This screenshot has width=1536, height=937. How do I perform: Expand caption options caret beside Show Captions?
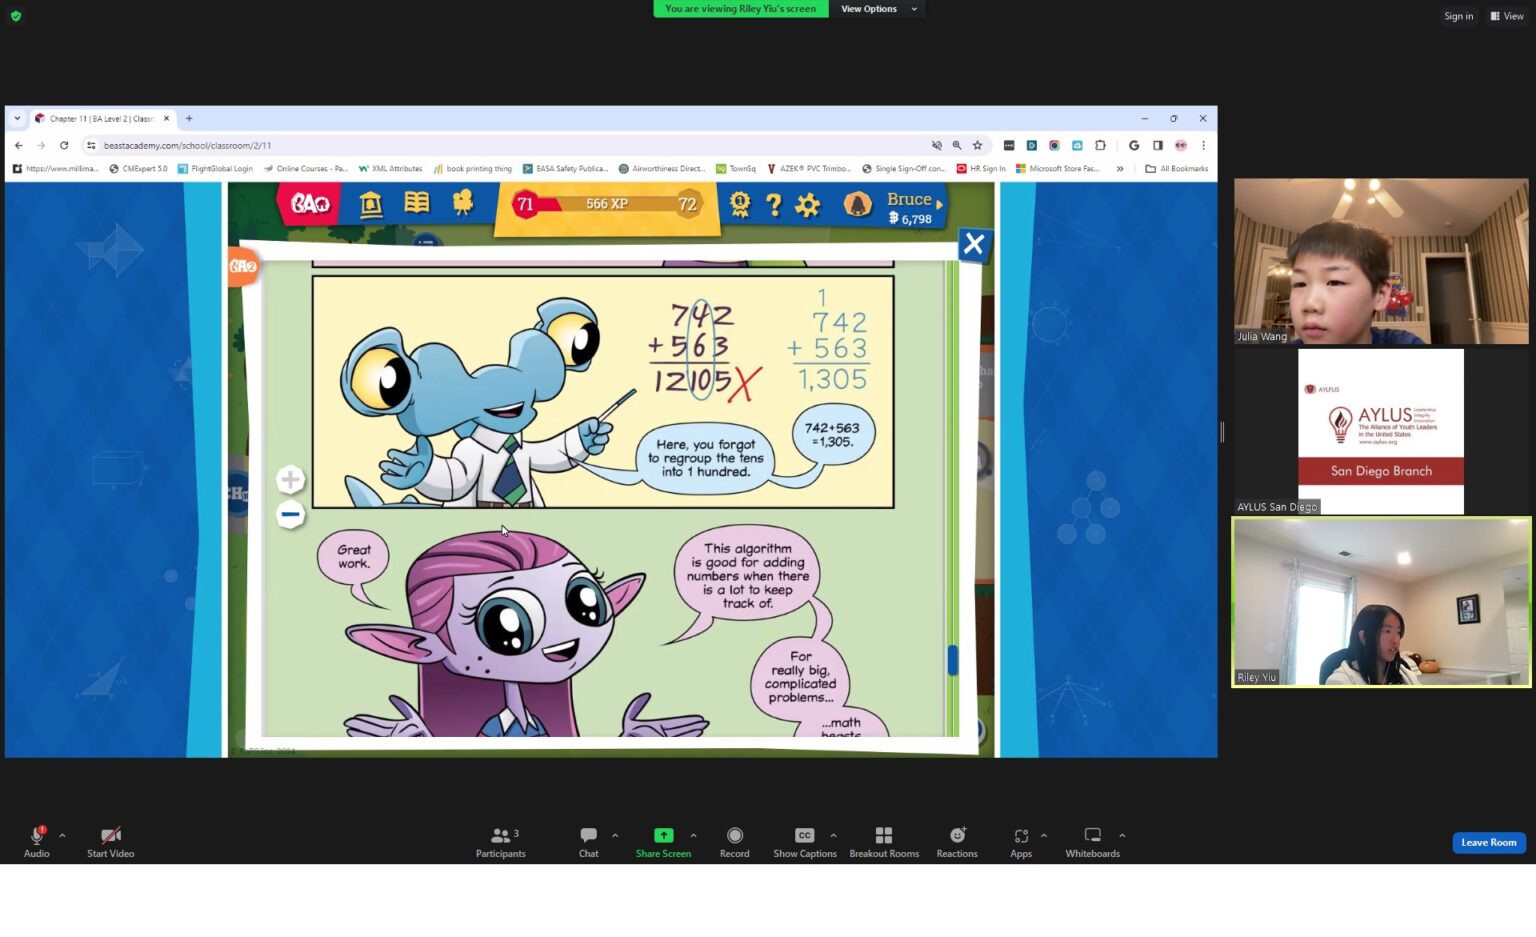click(x=833, y=835)
